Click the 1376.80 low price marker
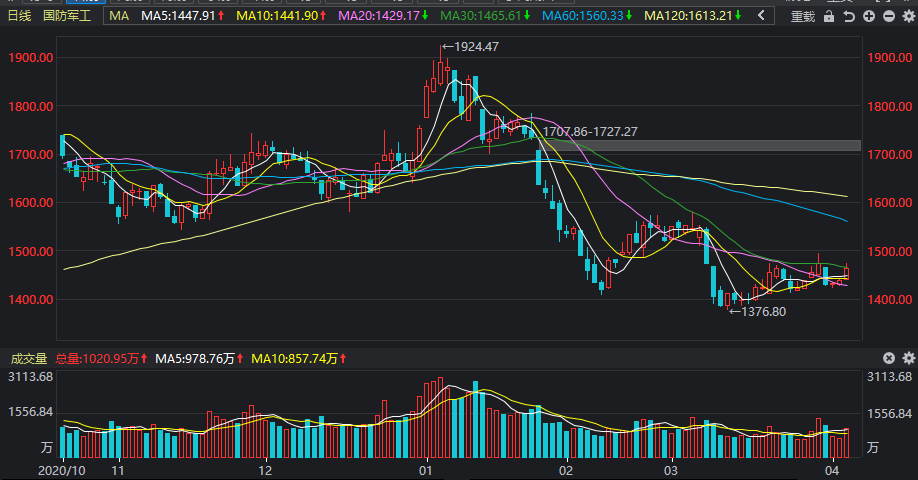Image resolution: width=918 pixels, height=480 pixels. click(x=758, y=311)
